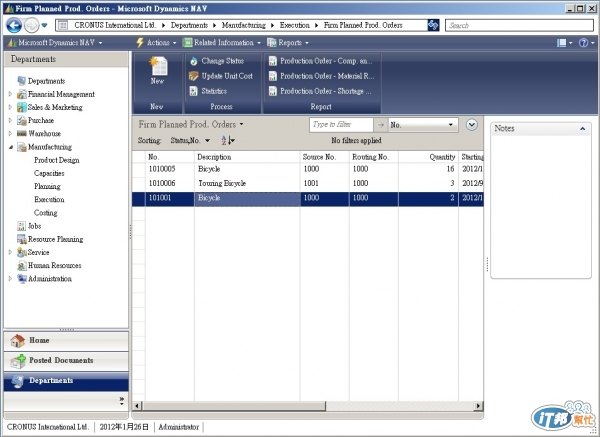Click the Back navigation arrow button
Viewport: 600px width, 437px height.
(x=14, y=26)
